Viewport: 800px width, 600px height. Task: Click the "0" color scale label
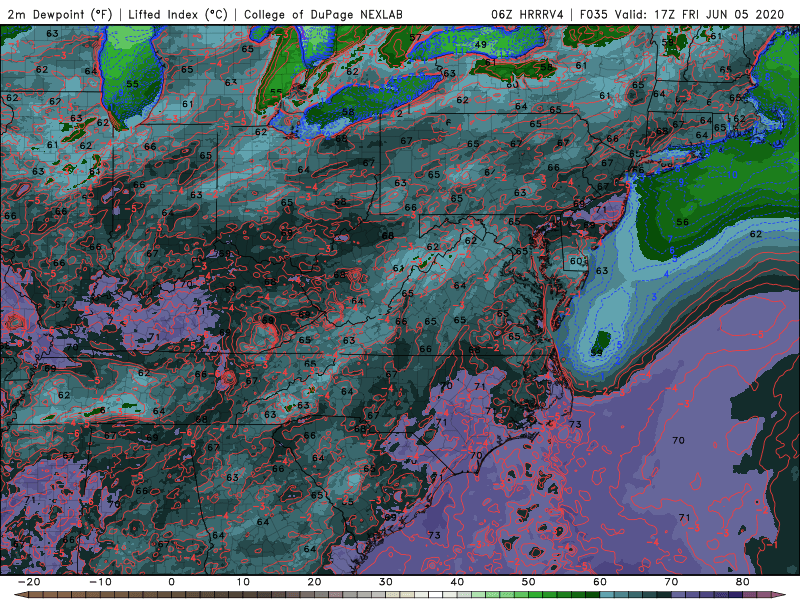point(171,582)
